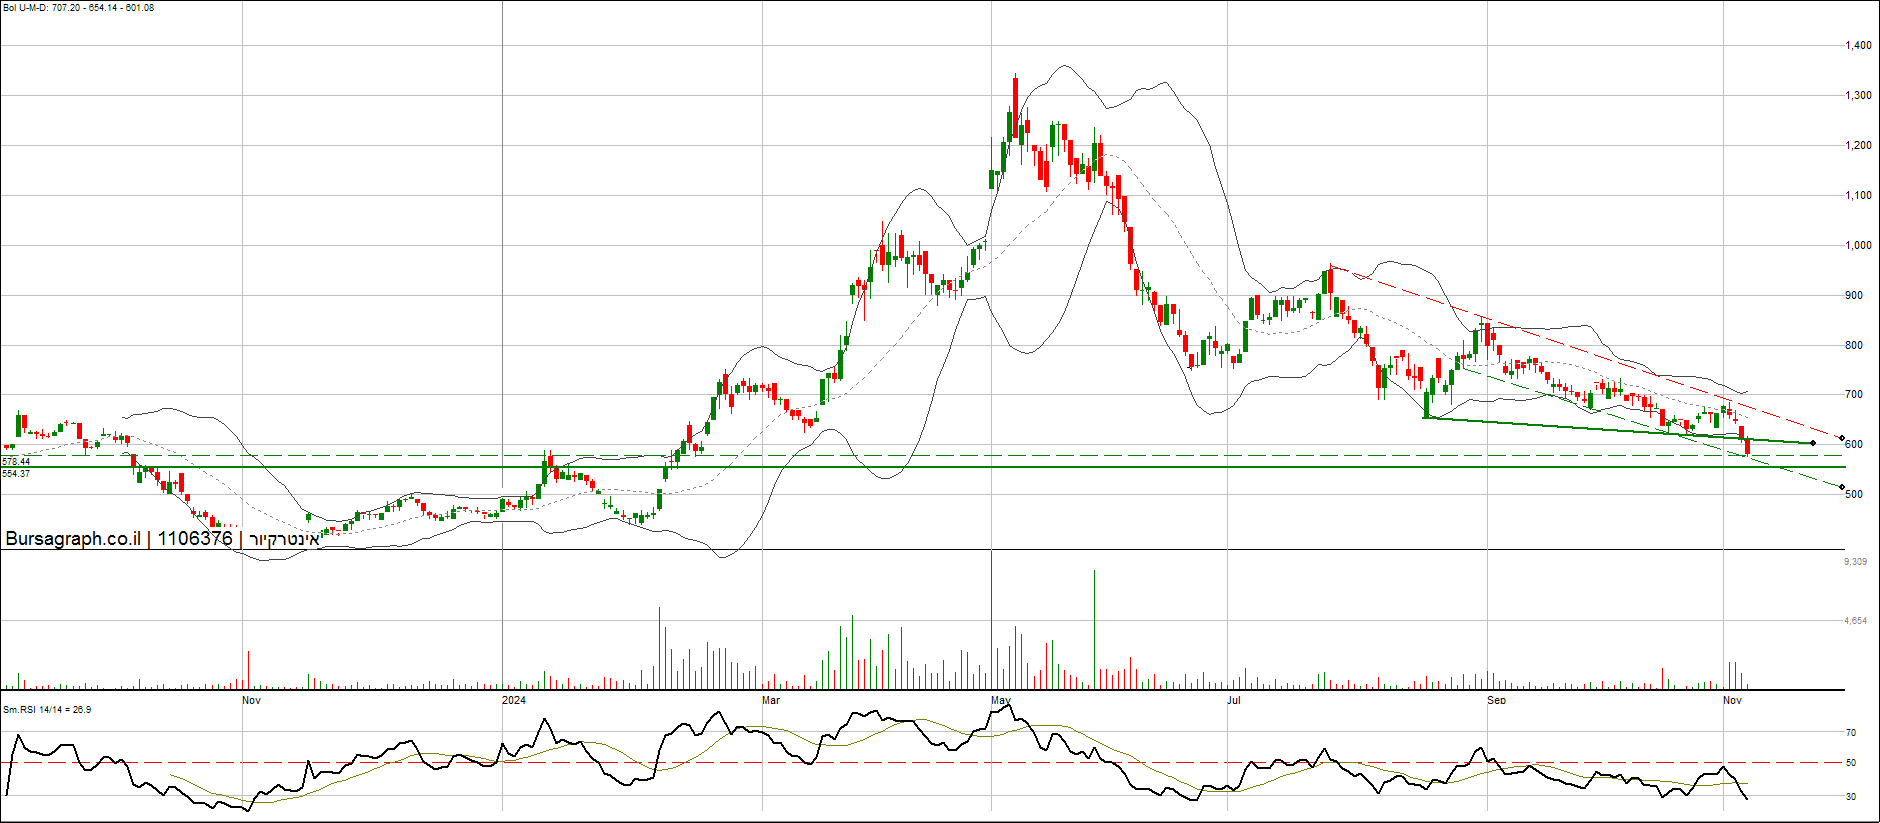Click the 9,309 volume axis label
This screenshot has width=1880, height=823.
pos(1855,562)
